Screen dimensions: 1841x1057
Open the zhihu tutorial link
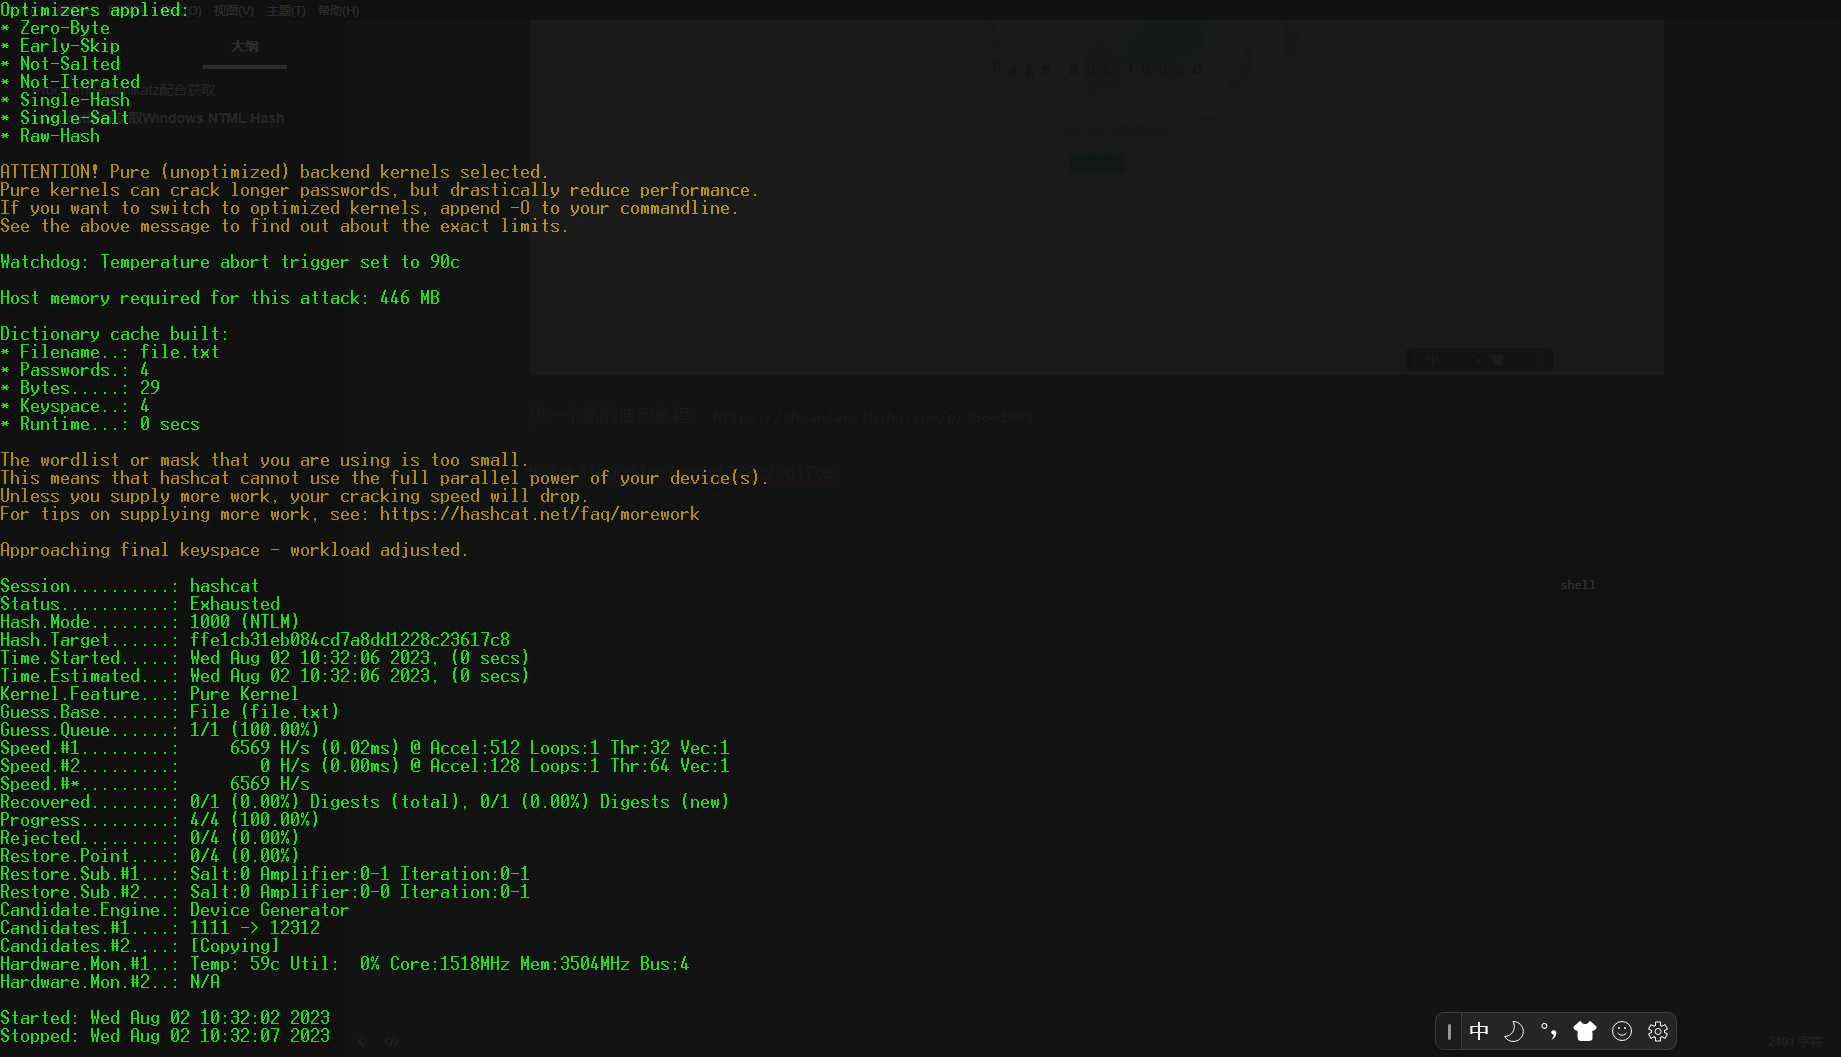(x=872, y=416)
